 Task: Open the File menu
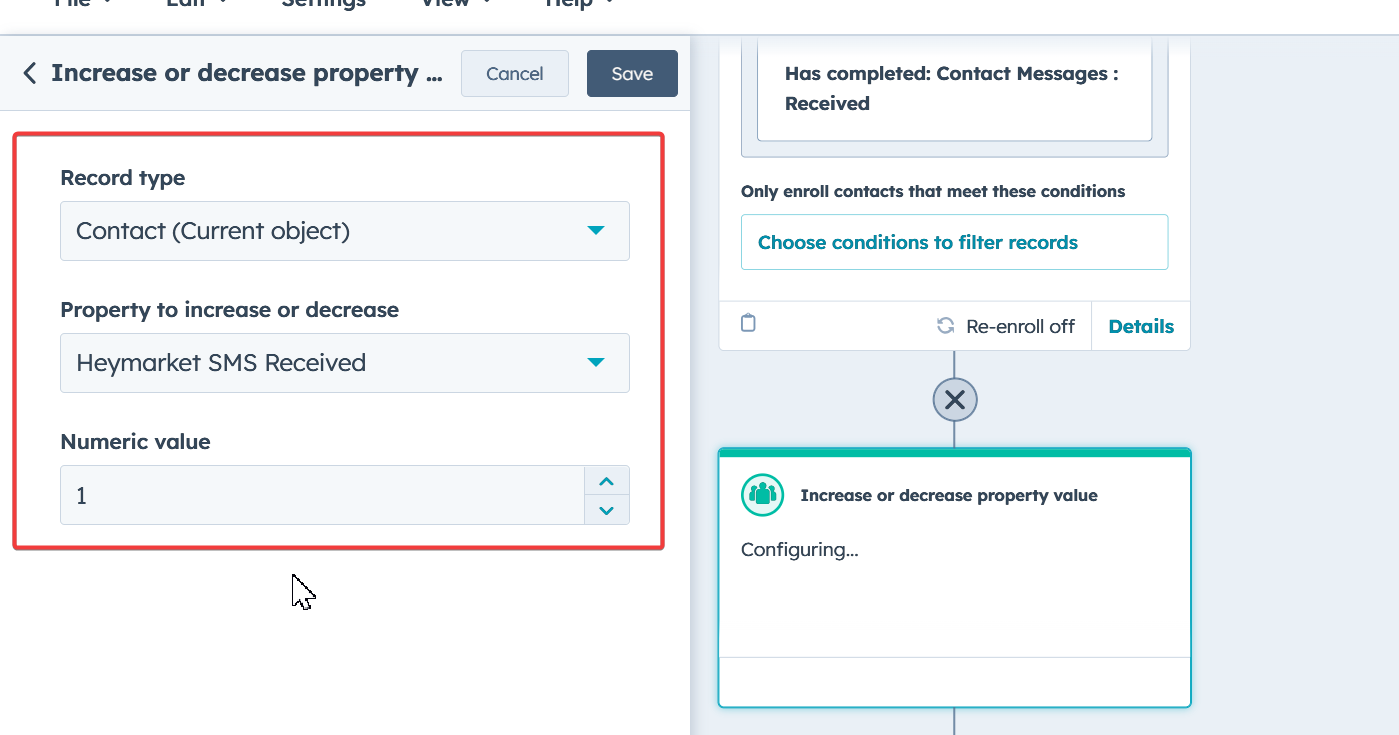(x=82, y=3)
